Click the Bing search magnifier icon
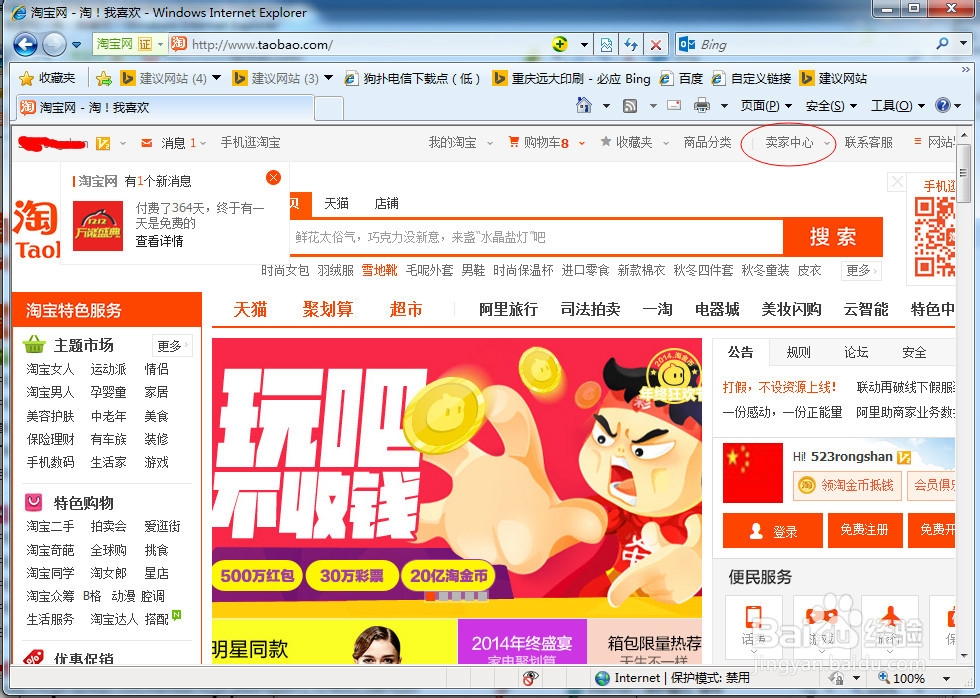The width and height of the screenshot is (980, 698). coord(942,44)
